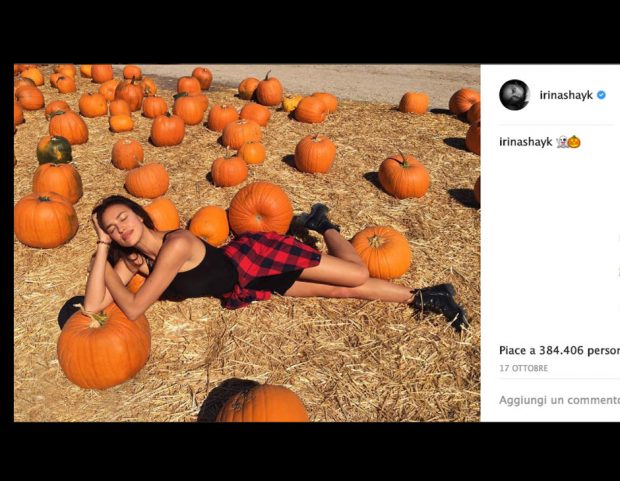View likes via "Piace a 384.406" text
Viewport: 620px width, 481px height.
coord(559,351)
